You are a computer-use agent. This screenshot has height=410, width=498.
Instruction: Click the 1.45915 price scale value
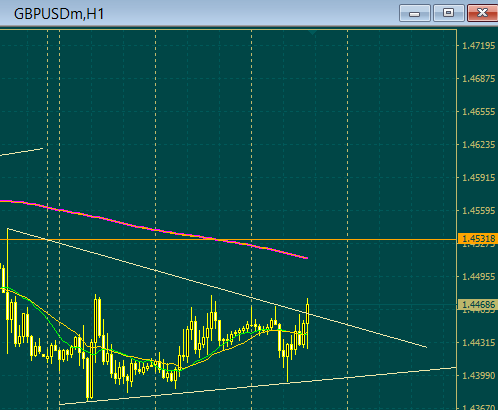(x=478, y=178)
